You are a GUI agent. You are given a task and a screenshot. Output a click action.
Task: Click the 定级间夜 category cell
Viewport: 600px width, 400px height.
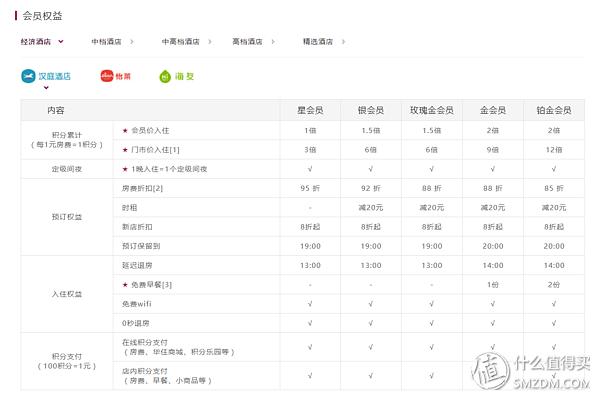pos(67,169)
